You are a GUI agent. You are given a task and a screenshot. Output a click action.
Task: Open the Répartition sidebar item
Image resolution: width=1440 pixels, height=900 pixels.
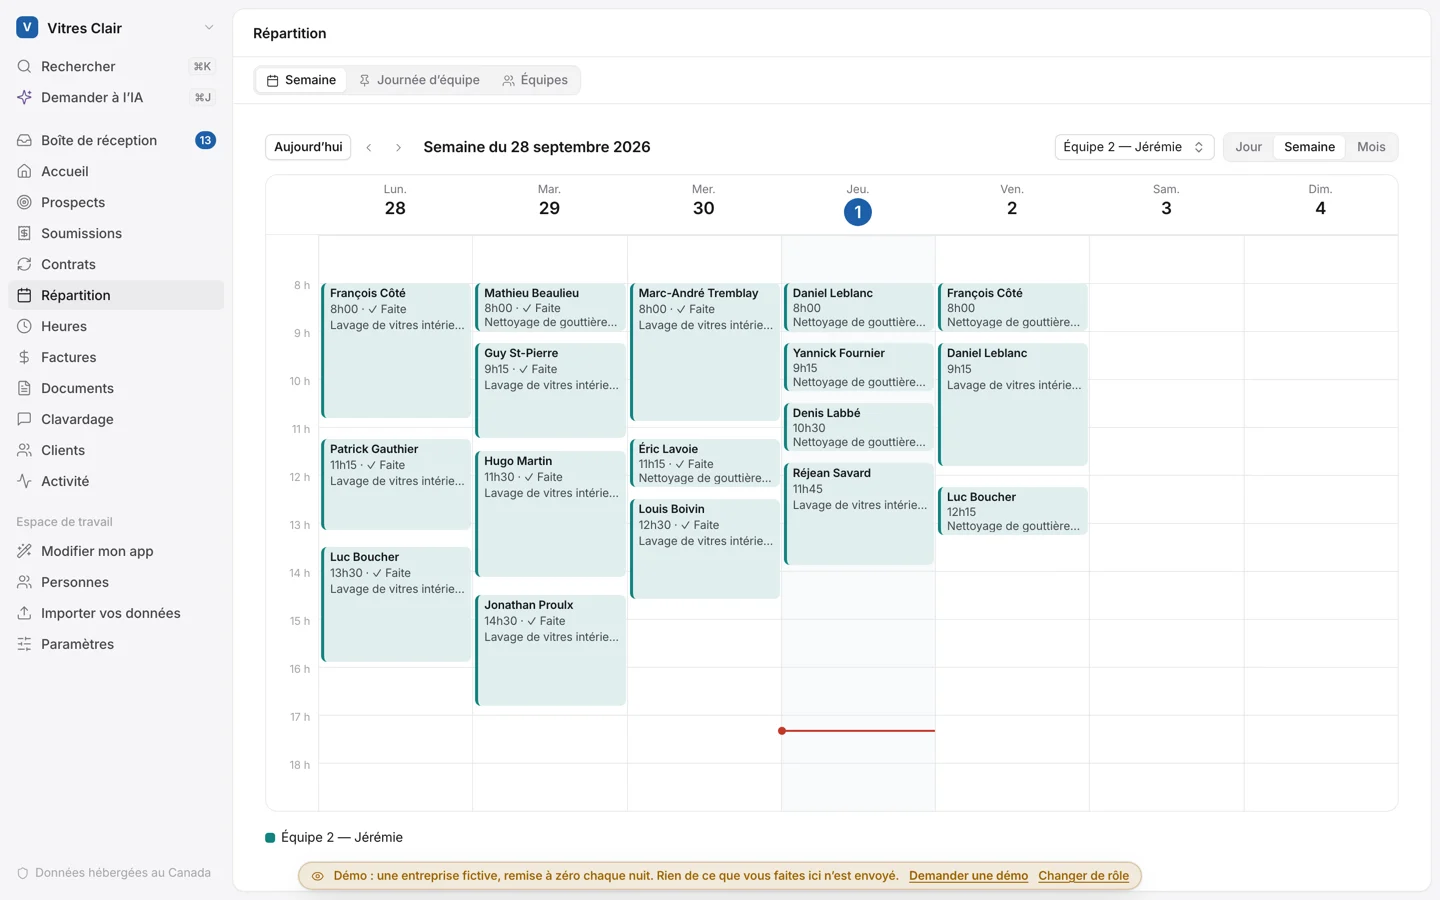click(116, 295)
